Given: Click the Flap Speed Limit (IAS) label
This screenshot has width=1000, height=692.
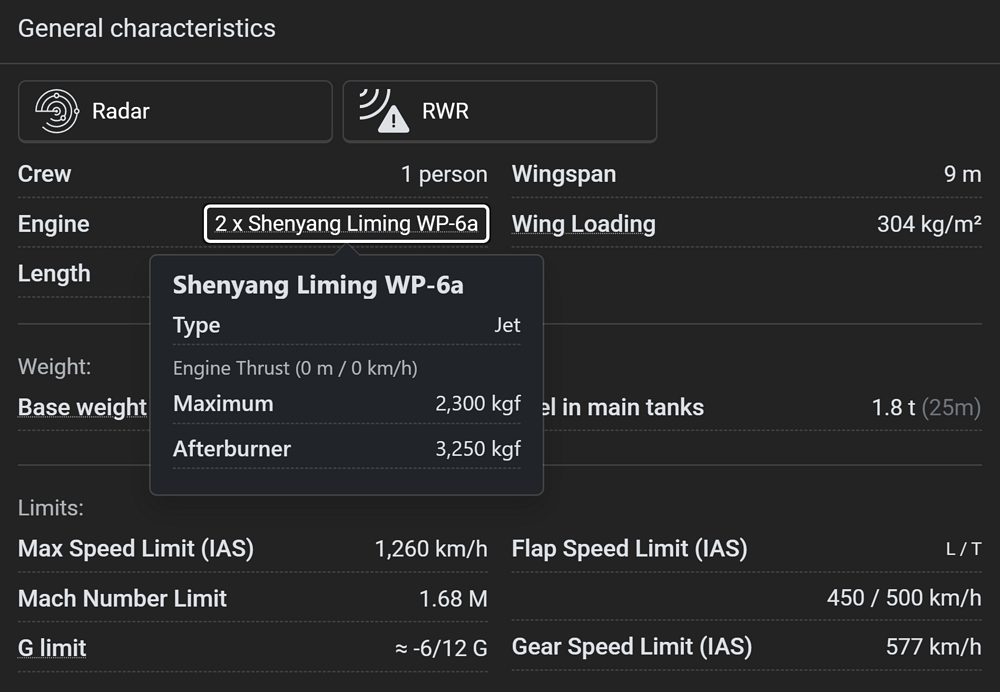Looking at the screenshot, I should pos(629,549).
